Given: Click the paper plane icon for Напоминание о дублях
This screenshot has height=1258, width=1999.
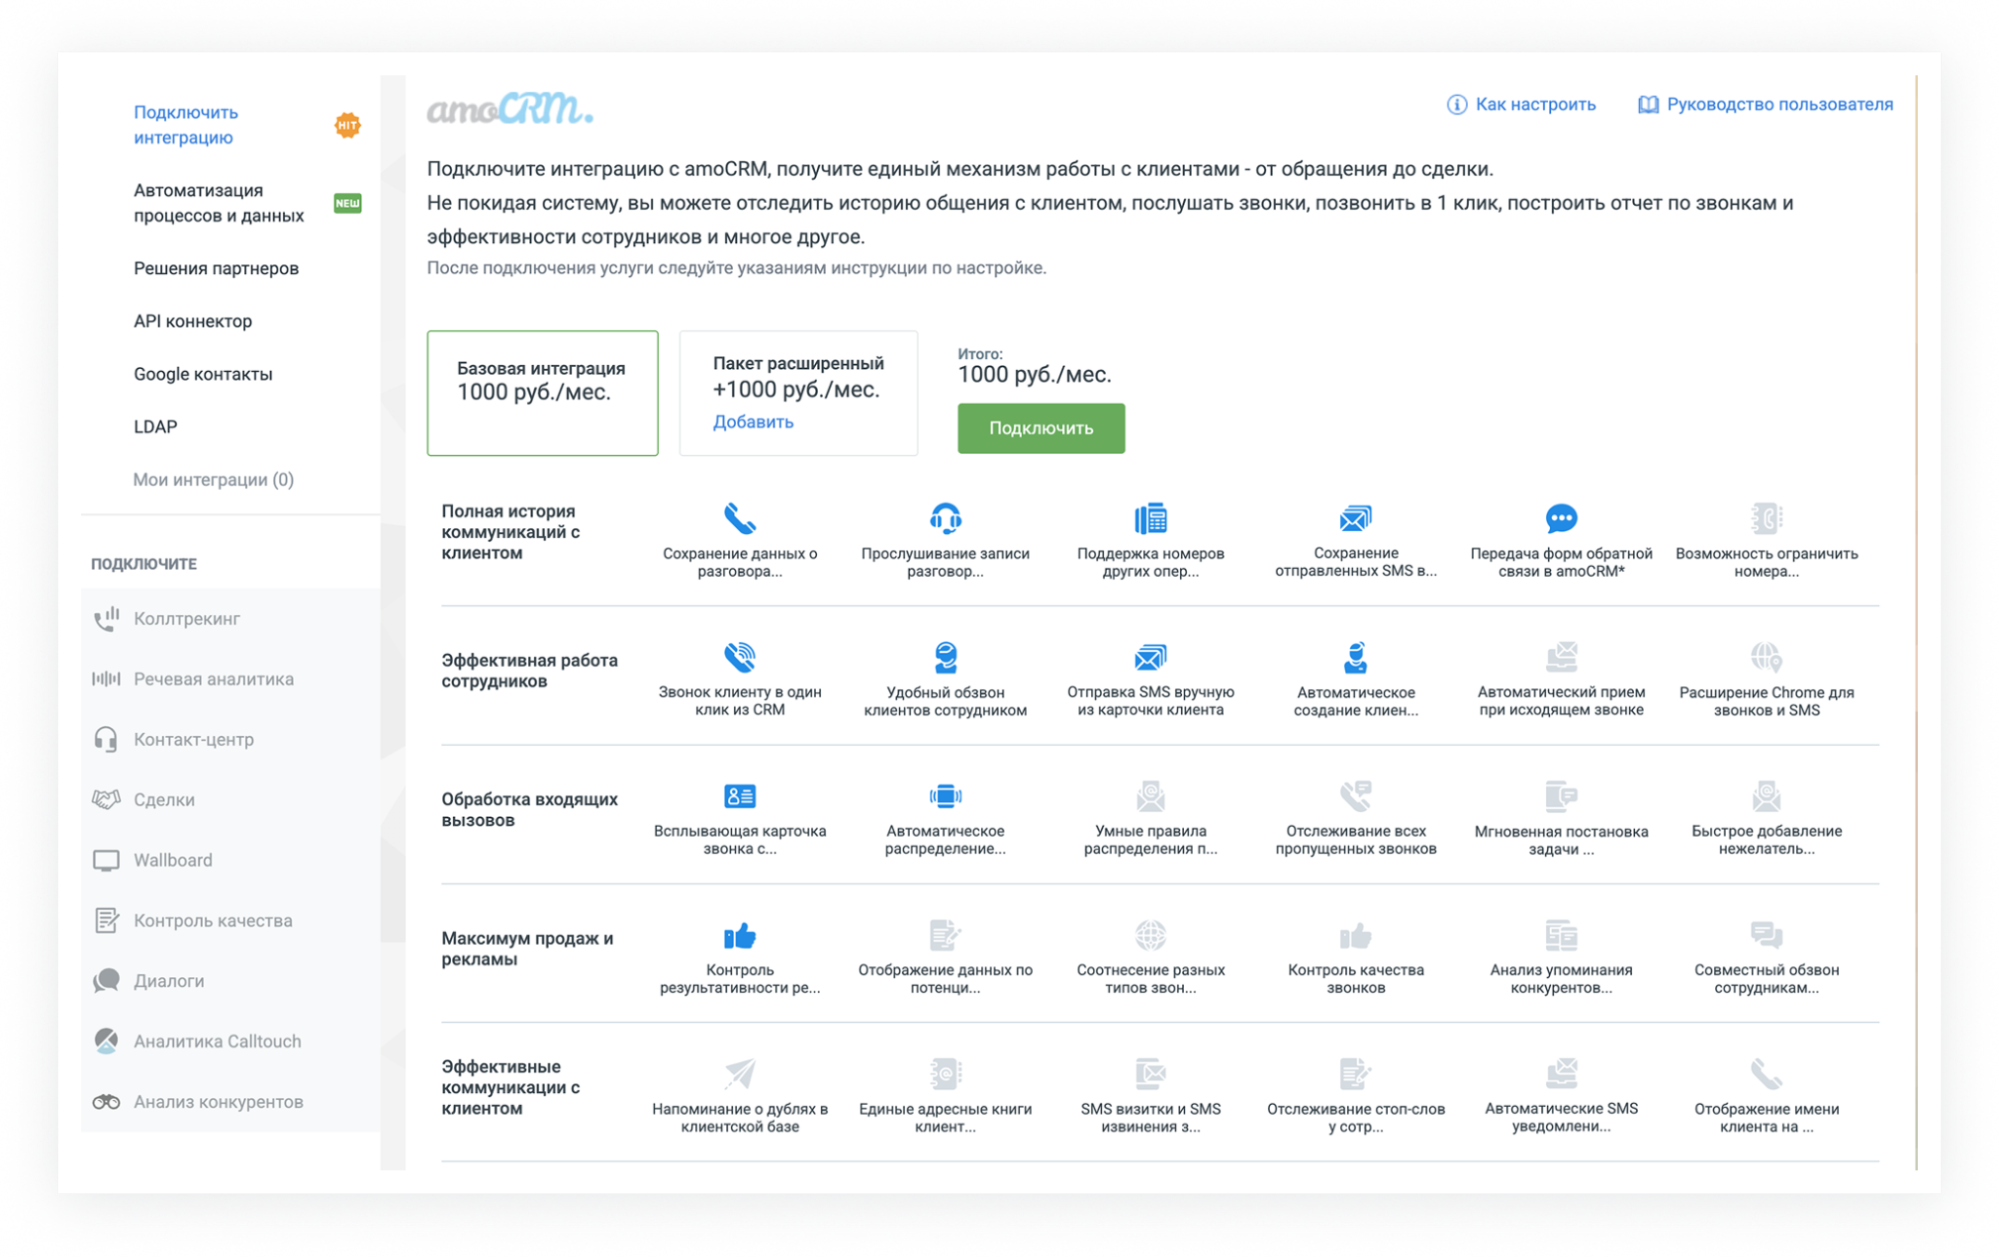Looking at the screenshot, I should click(x=739, y=1074).
